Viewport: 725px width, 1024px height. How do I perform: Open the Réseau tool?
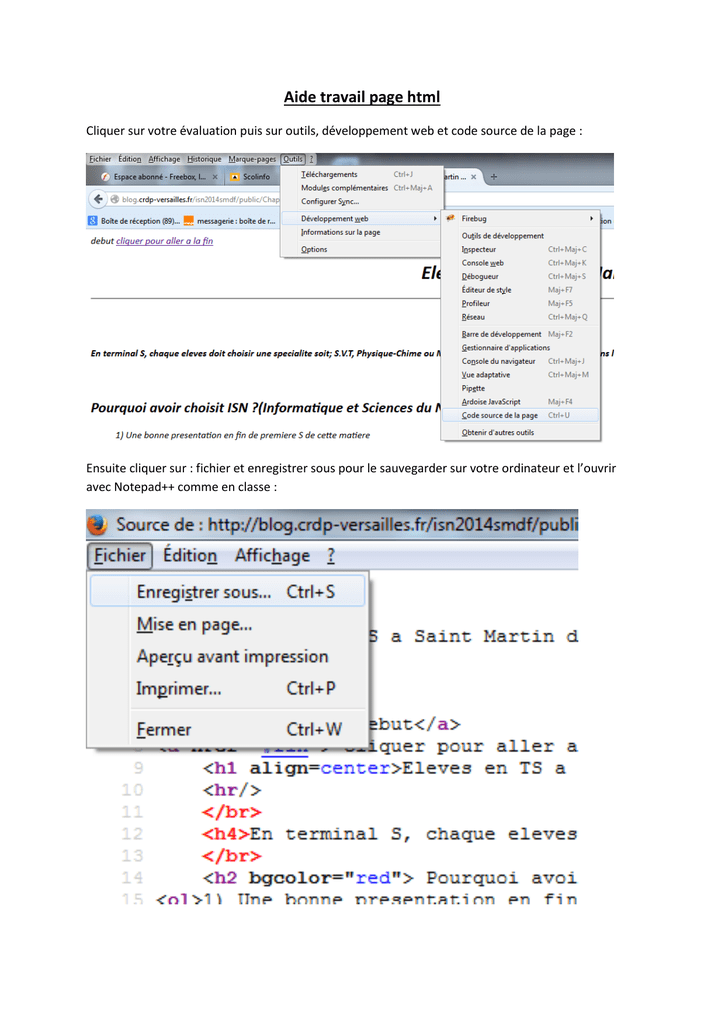pyautogui.click(x=521, y=317)
